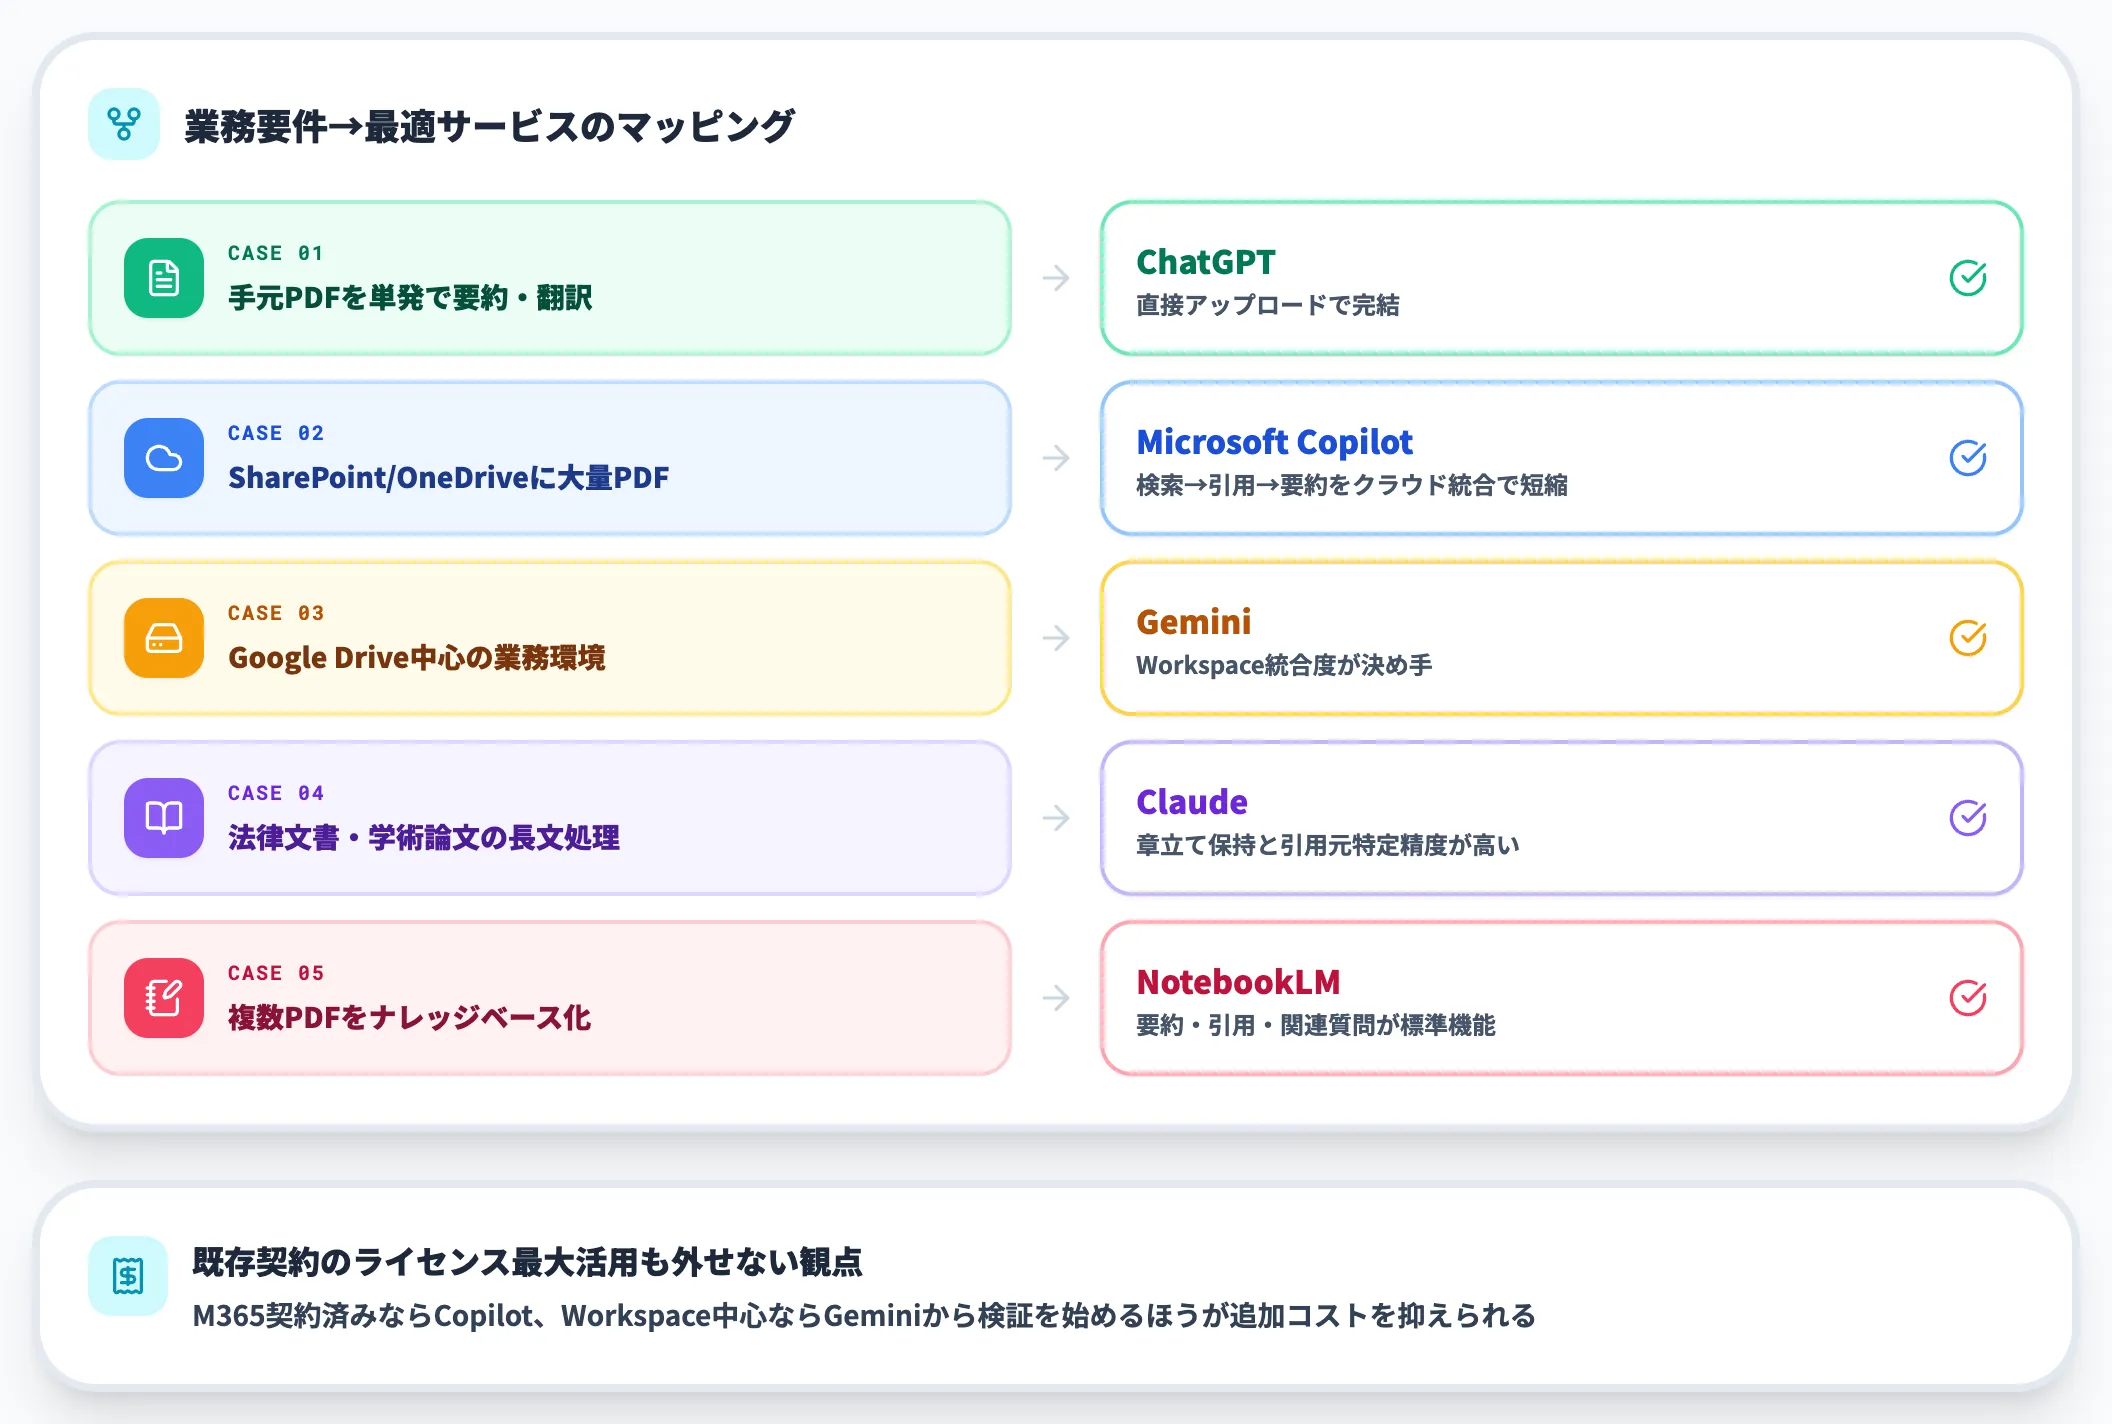Click the text 法律文書・学術論文の長文処理
The width and height of the screenshot is (2112, 1424).
point(424,837)
